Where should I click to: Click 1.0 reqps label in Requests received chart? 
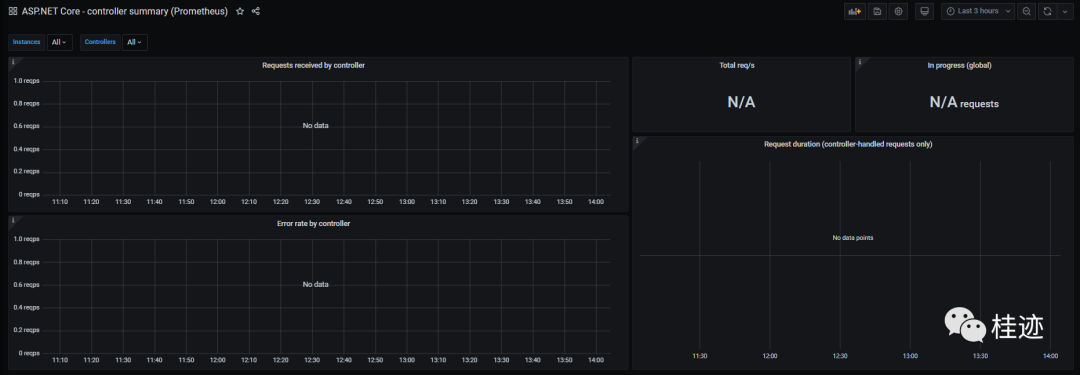pyautogui.click(x=27, y=81)
